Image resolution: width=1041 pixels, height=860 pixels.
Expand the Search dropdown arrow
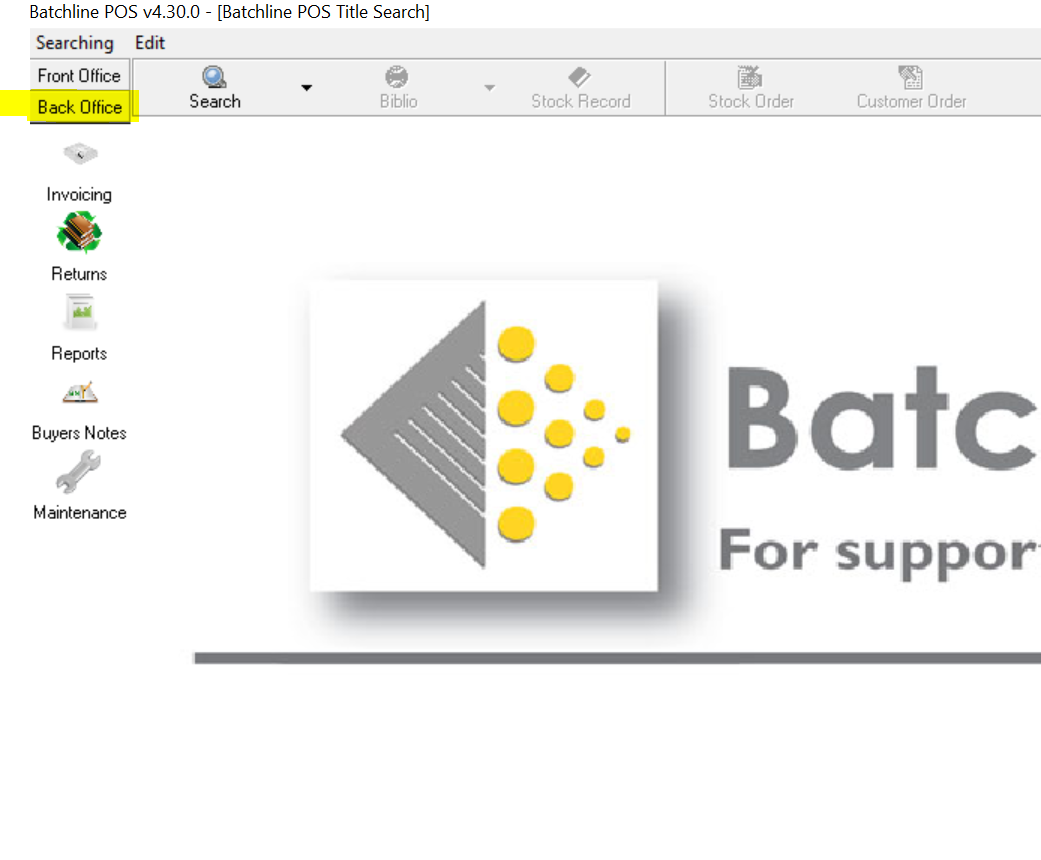307,88
